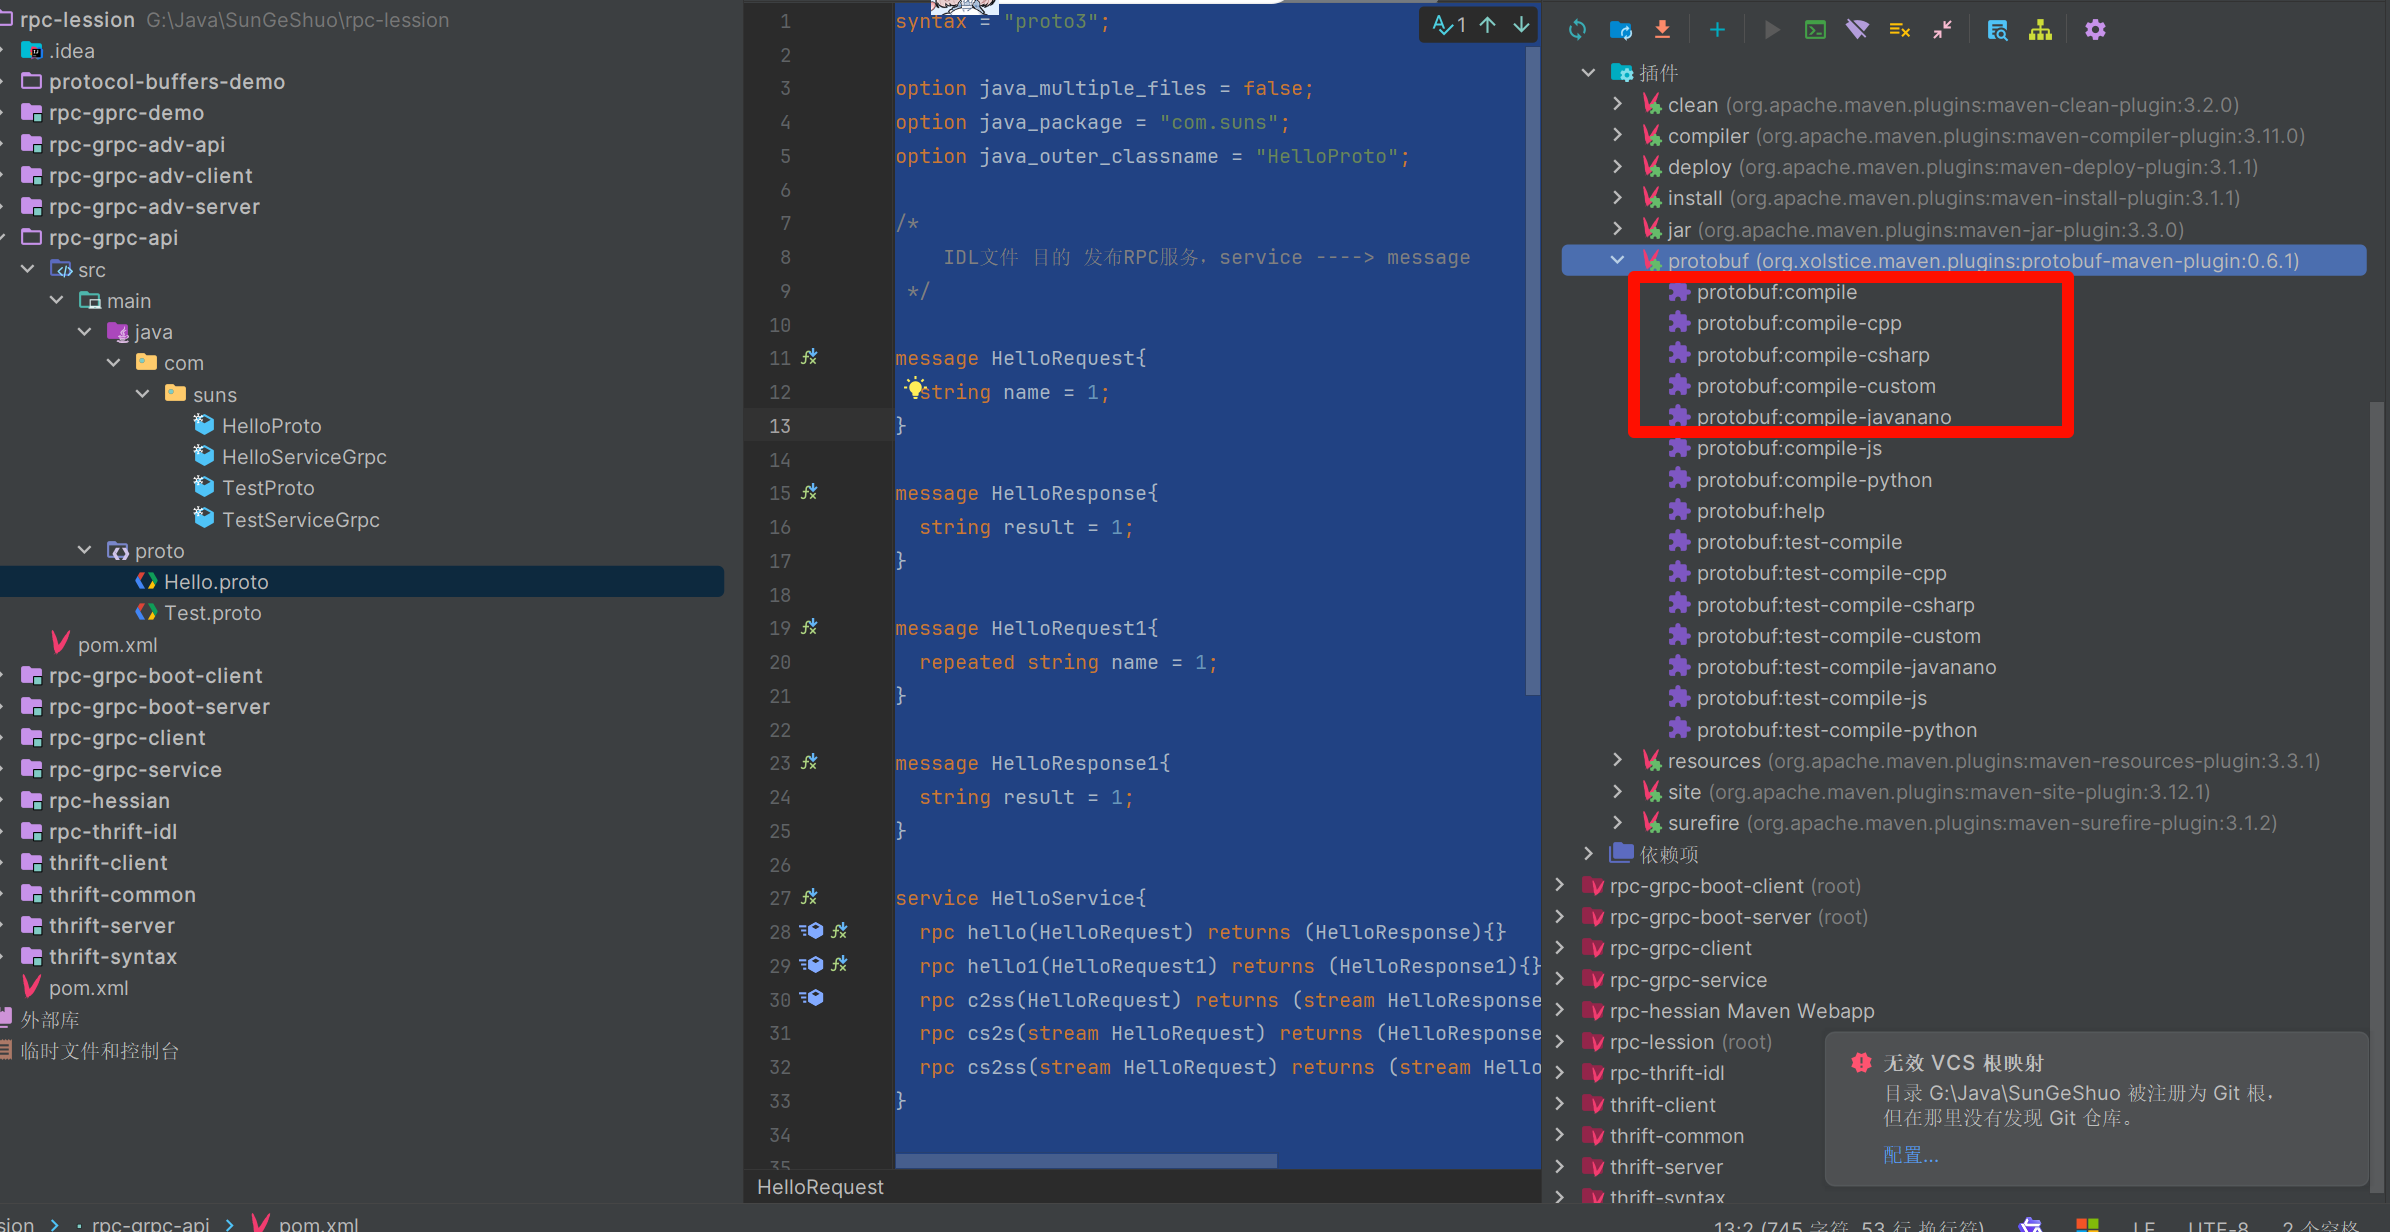Click the pom.xml breadcrumb at bottom
This screenshot has height=1232, width=2390.
pyautogui.click(x=317, y=1223)
